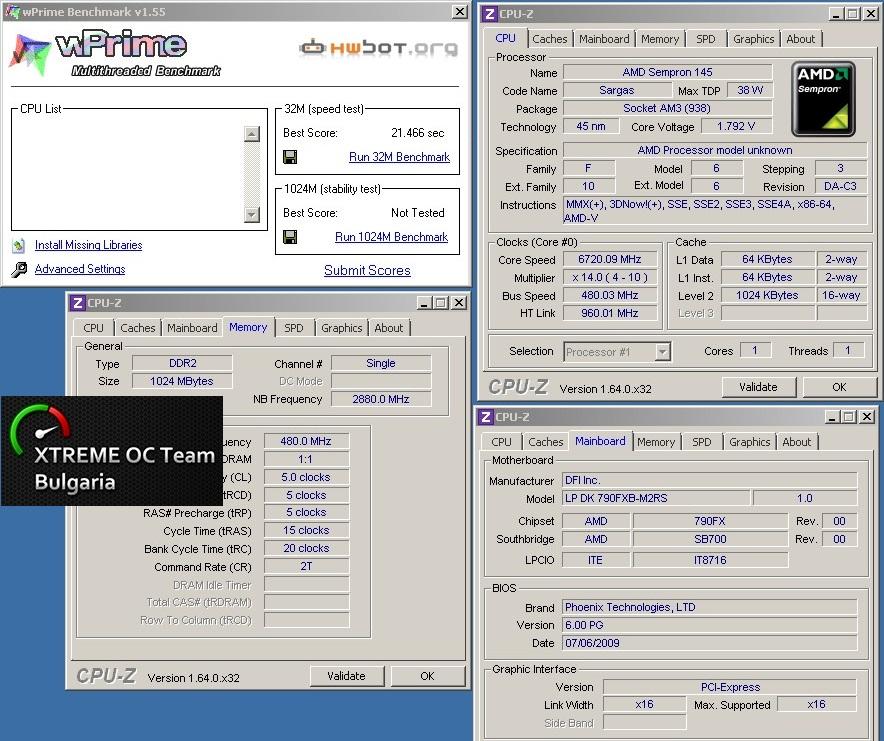Click the AMD Sempron logo in CPU-Z
Viewport: 884px width, 741px height.
pos(823,99)
